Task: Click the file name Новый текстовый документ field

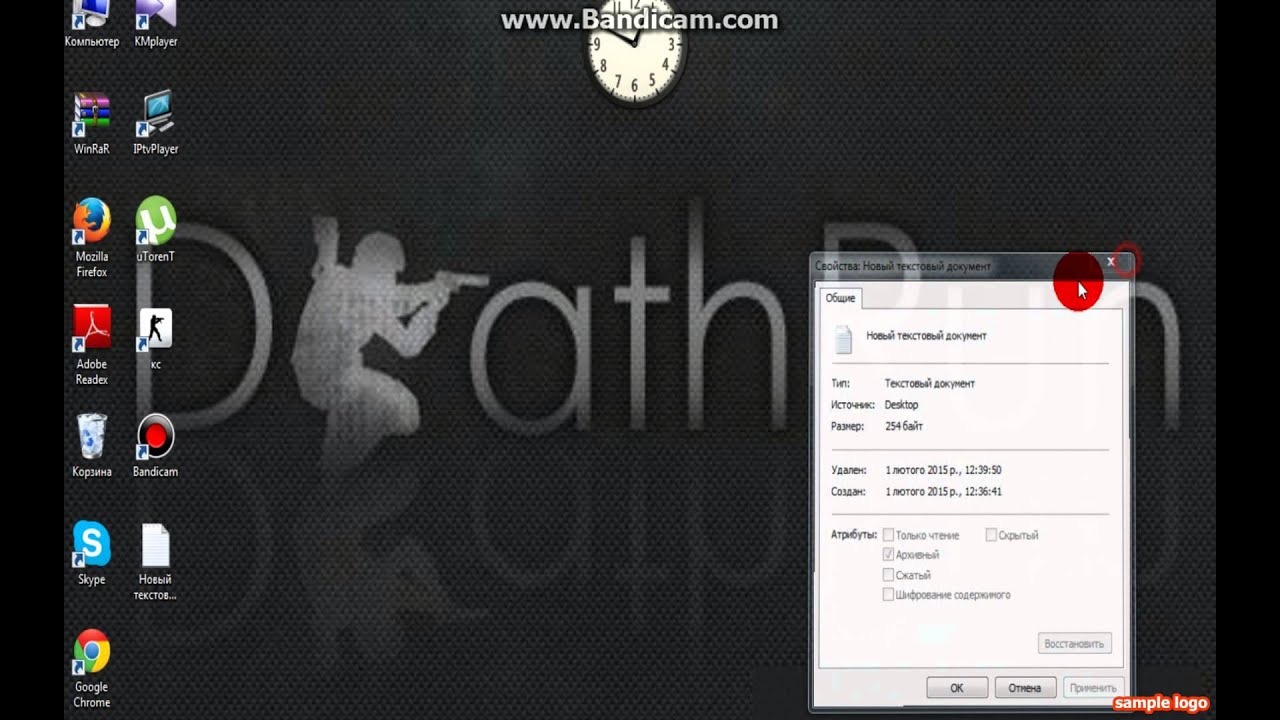Action: 926,336
